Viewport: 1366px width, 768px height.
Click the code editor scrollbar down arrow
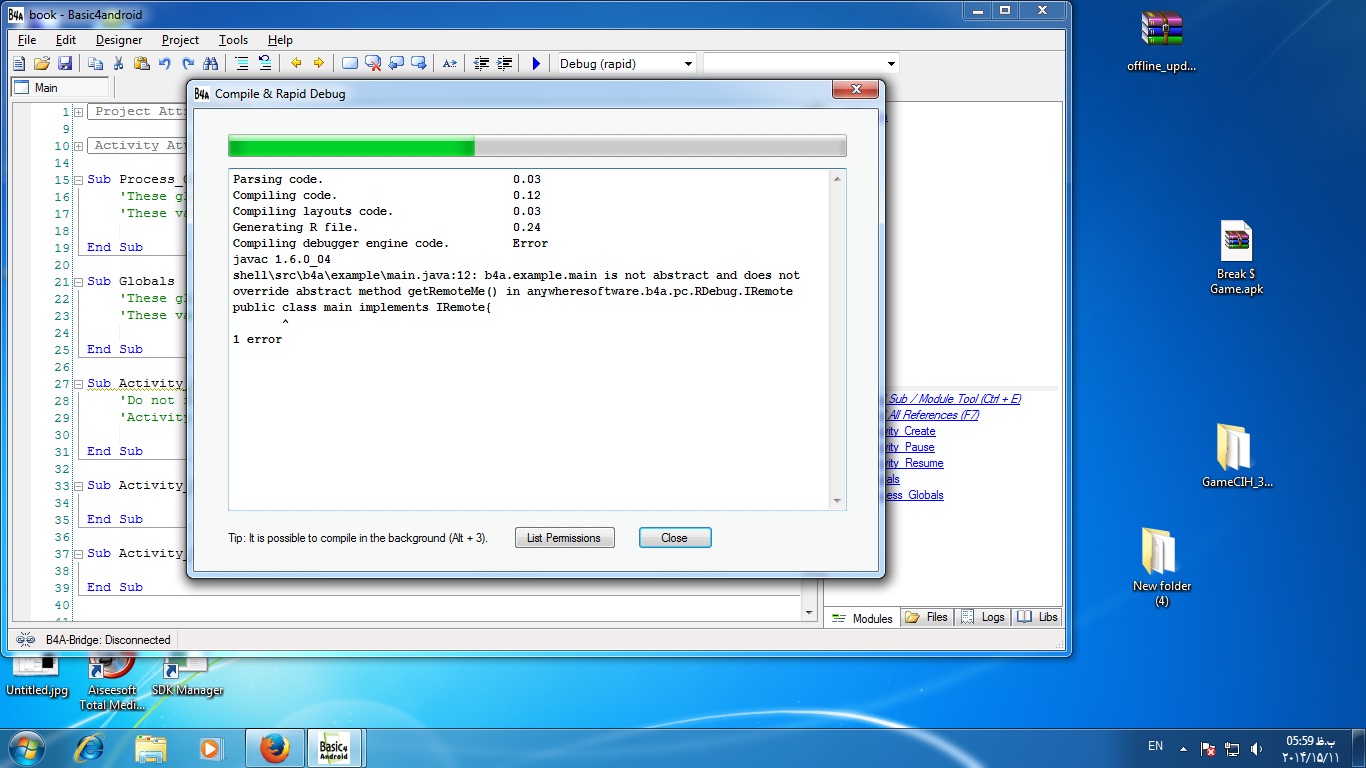coord(809,612)
